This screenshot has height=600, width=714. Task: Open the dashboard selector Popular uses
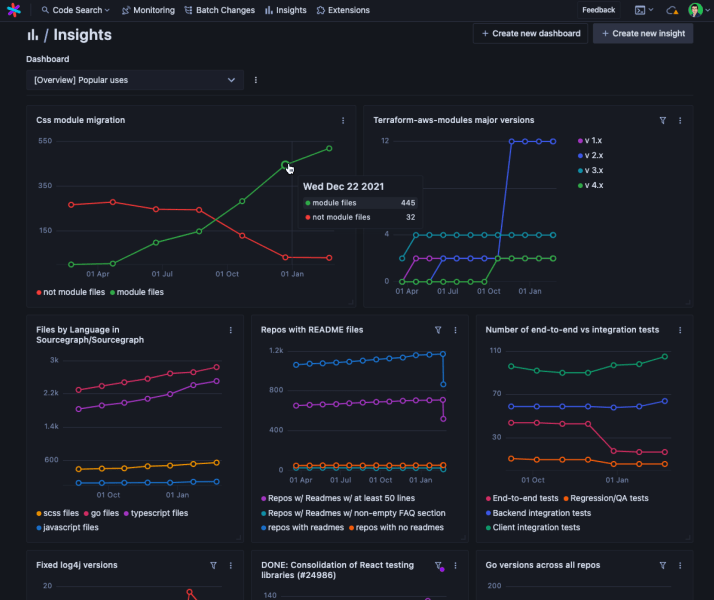pyautogui.click(x=135, y=80)
